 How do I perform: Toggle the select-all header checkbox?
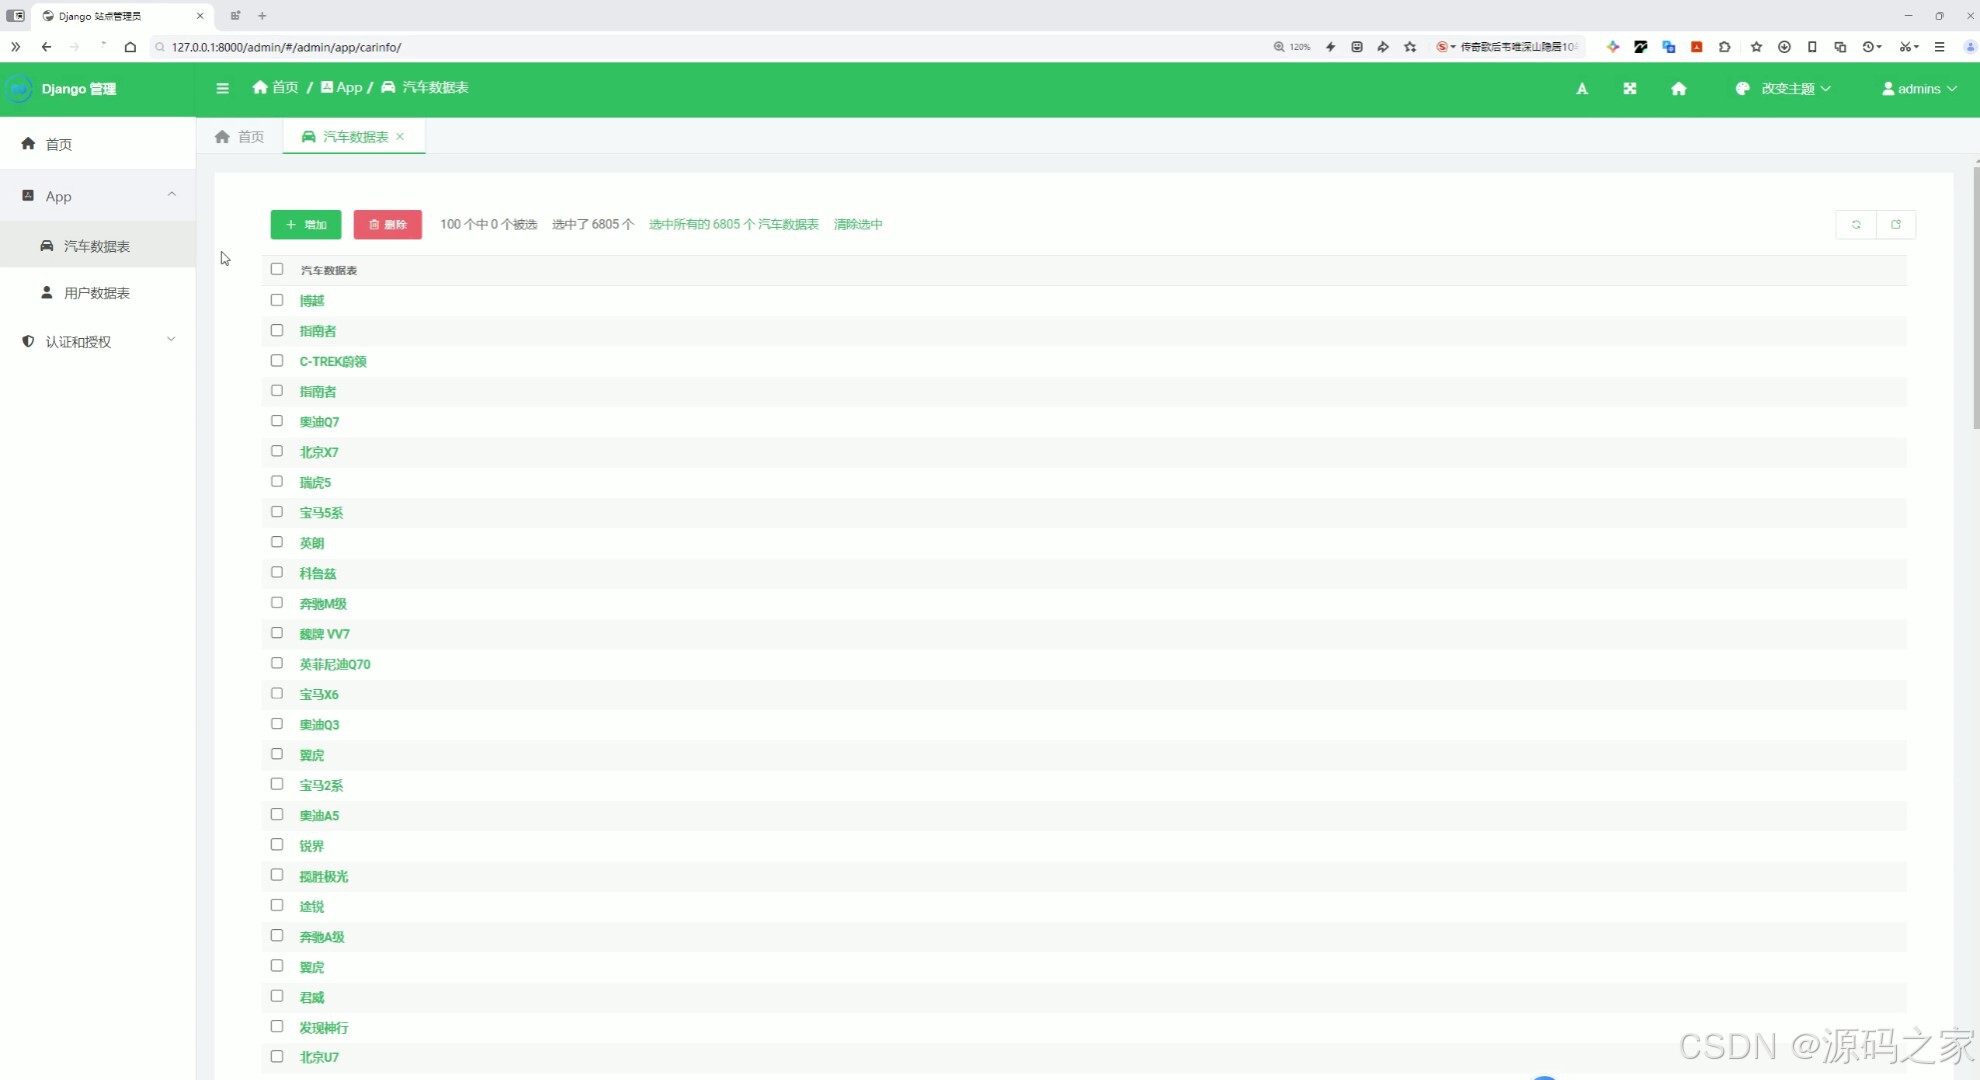pyautogui.click(x=277, y=270)
